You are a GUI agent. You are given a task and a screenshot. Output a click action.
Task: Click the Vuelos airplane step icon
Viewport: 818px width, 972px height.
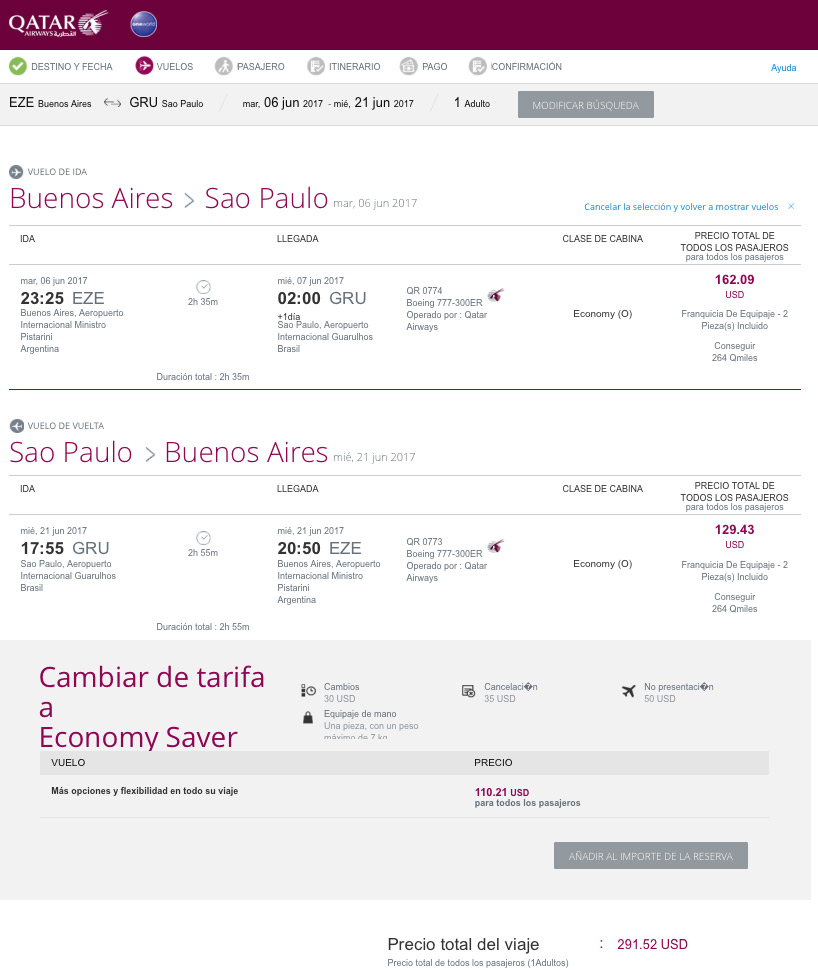[x=144, y=66]
